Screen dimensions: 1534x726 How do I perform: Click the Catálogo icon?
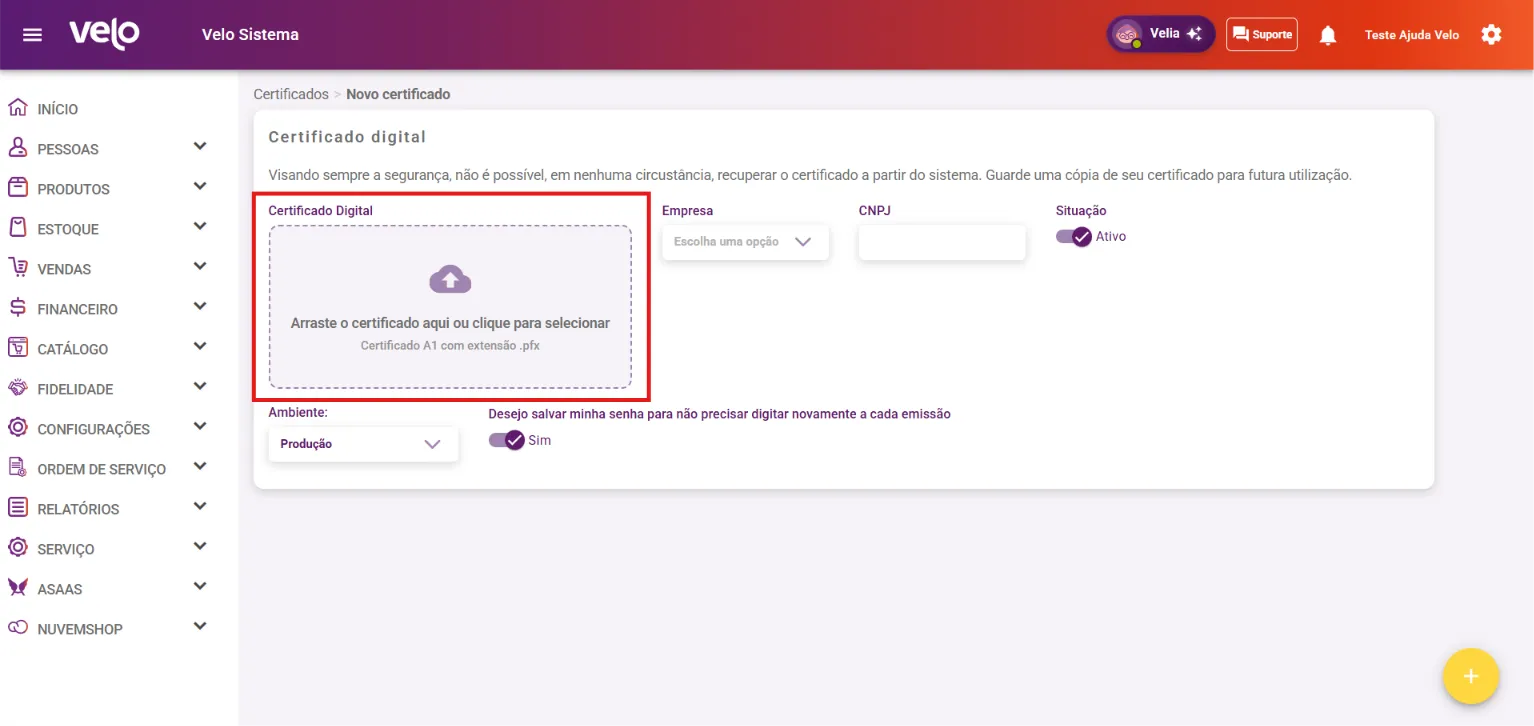(17, 348)
